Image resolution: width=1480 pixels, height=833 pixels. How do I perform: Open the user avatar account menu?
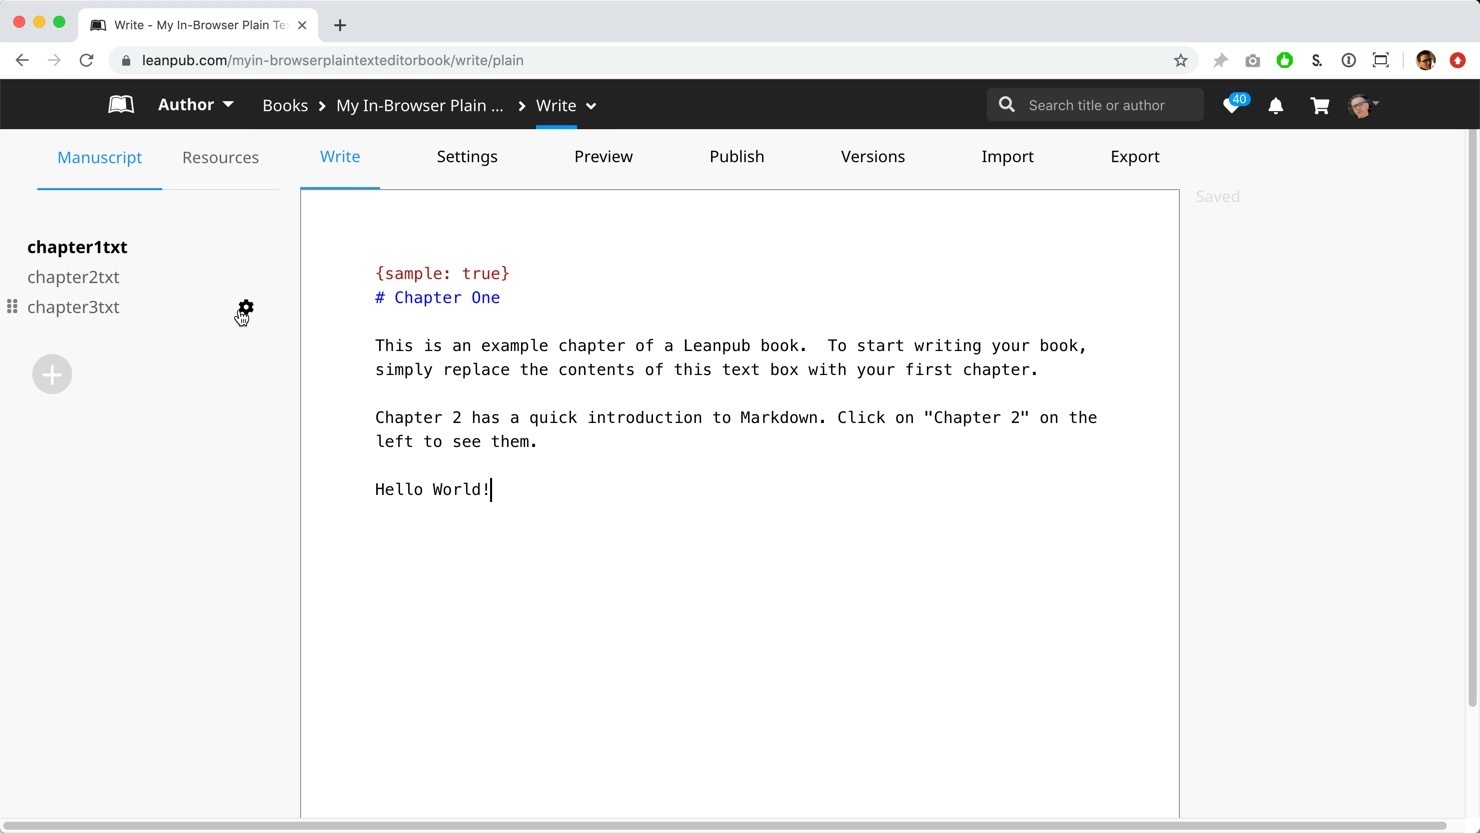pyautogui.click(x=1362, y=105)
